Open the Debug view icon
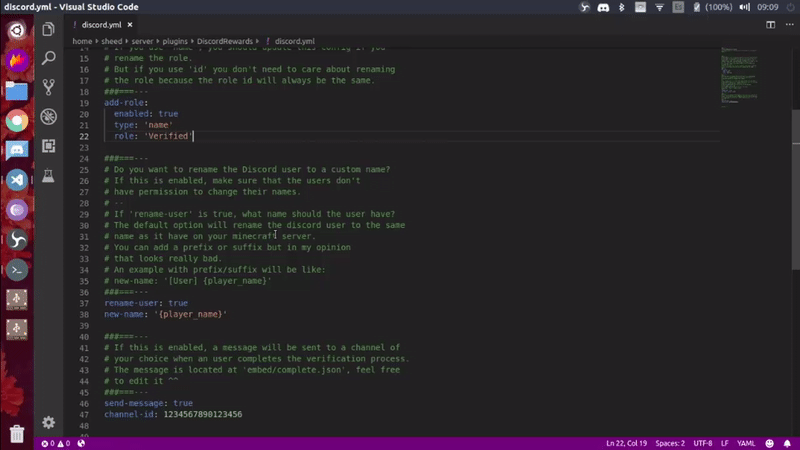Image resolution: width=800 pixels, height=450 pixels. point(48,117)
